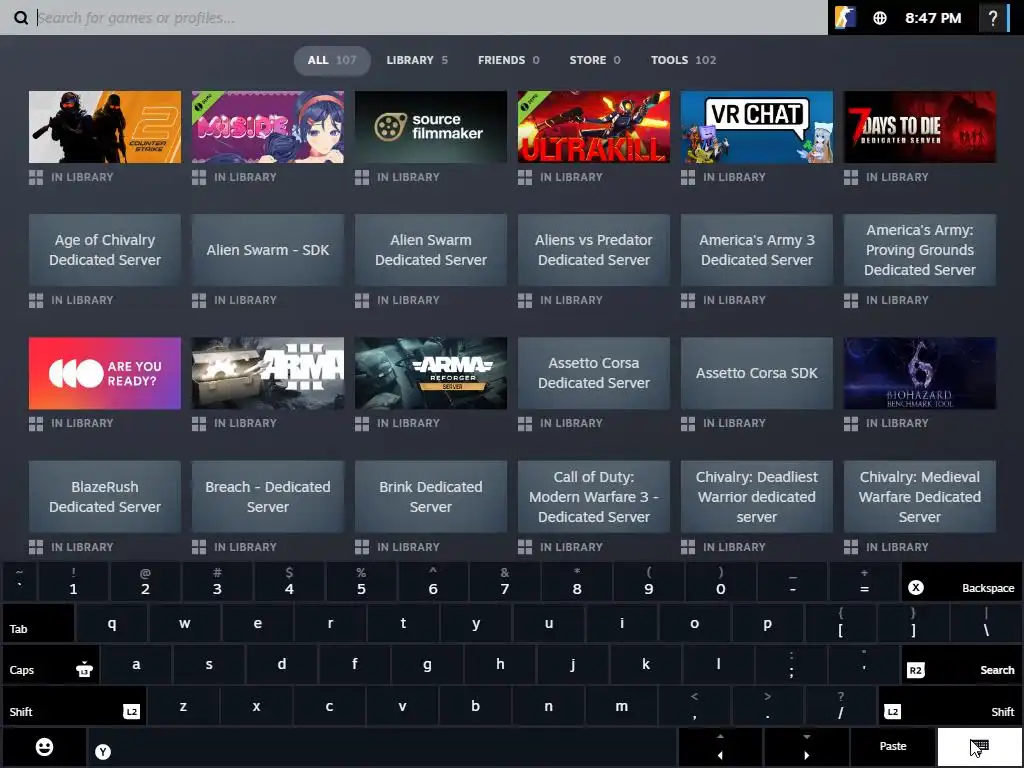Click the grid icon under VRChat
The image size is (1024, 768).
688,178
